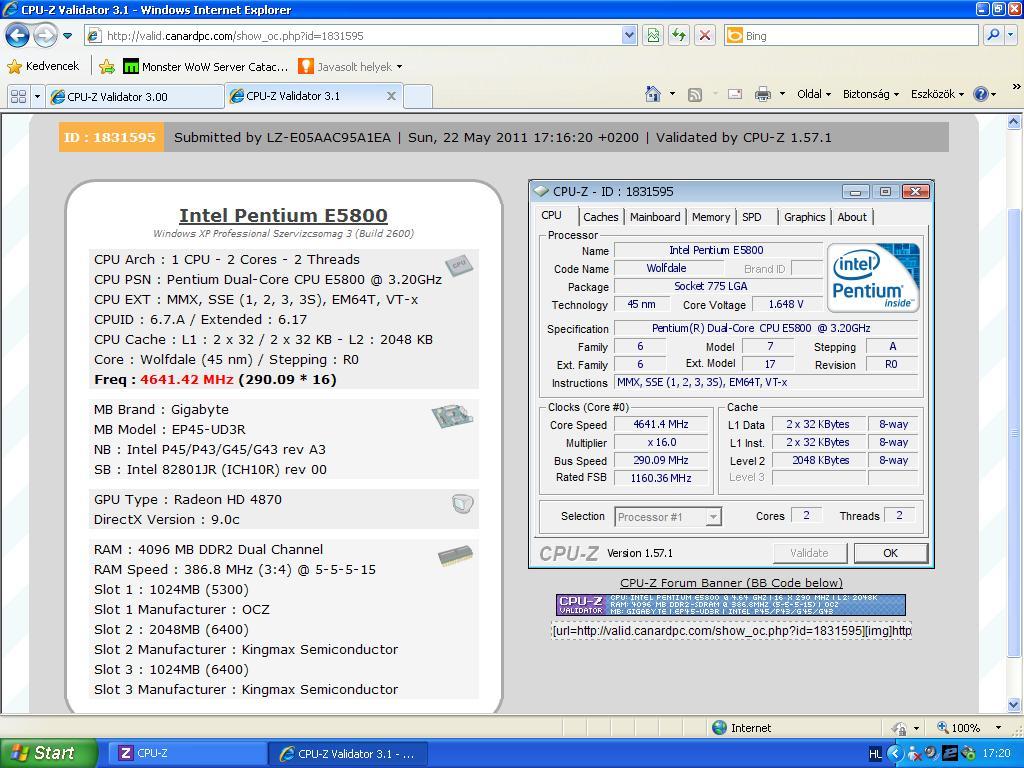Click the OK button in CPU-Z
Image resolution: width=1024 pixels, height=768 pixels.
[x=891, y=553]
